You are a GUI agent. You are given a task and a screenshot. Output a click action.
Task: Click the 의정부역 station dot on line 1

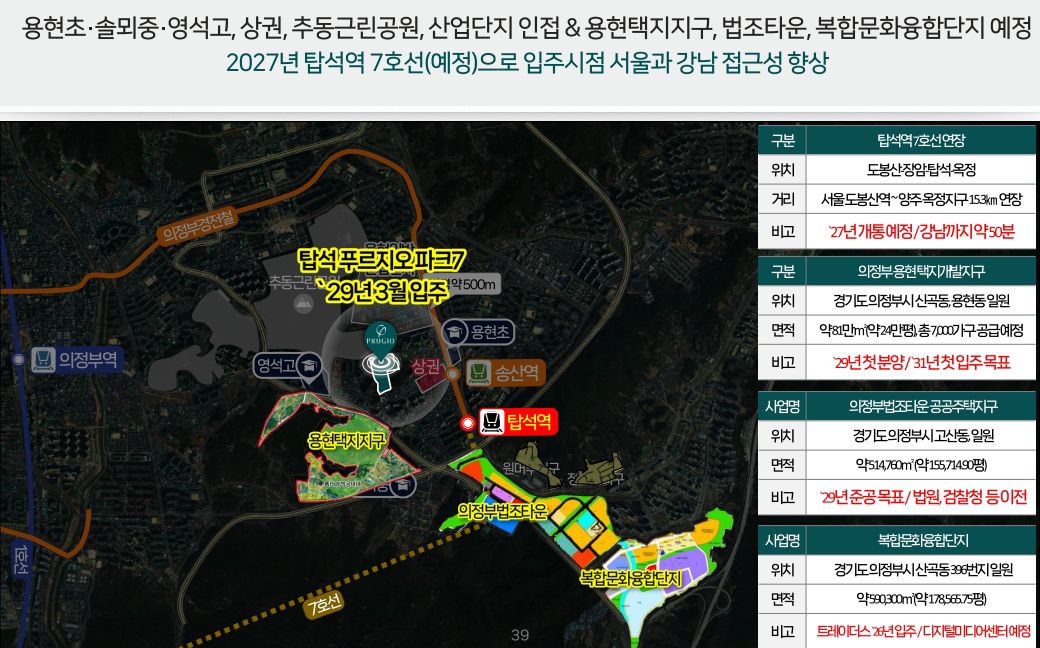[18, 359]
